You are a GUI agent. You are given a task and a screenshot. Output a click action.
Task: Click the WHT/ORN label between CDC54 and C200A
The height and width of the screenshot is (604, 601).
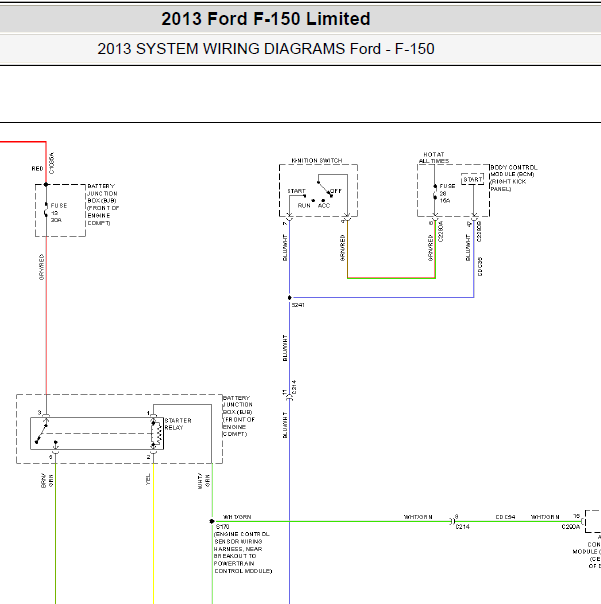[545, 517]
